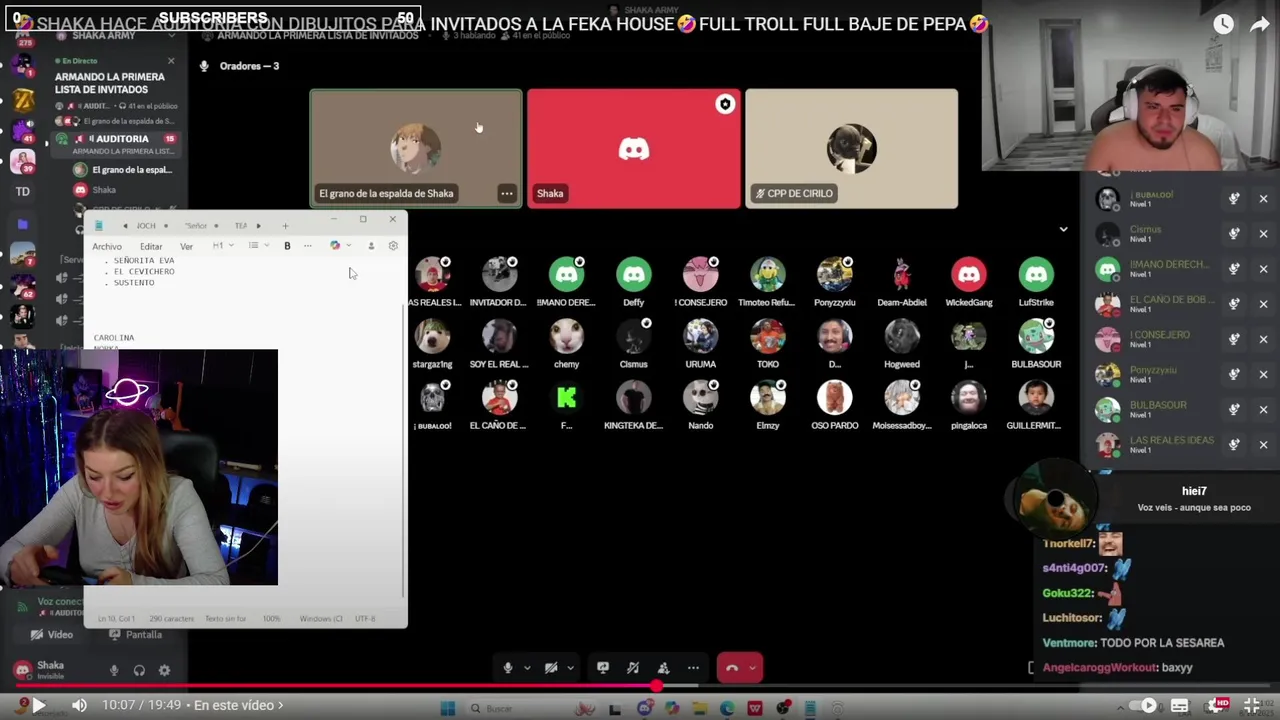Open Notepad list style dropdown

[x=259, y=246]
